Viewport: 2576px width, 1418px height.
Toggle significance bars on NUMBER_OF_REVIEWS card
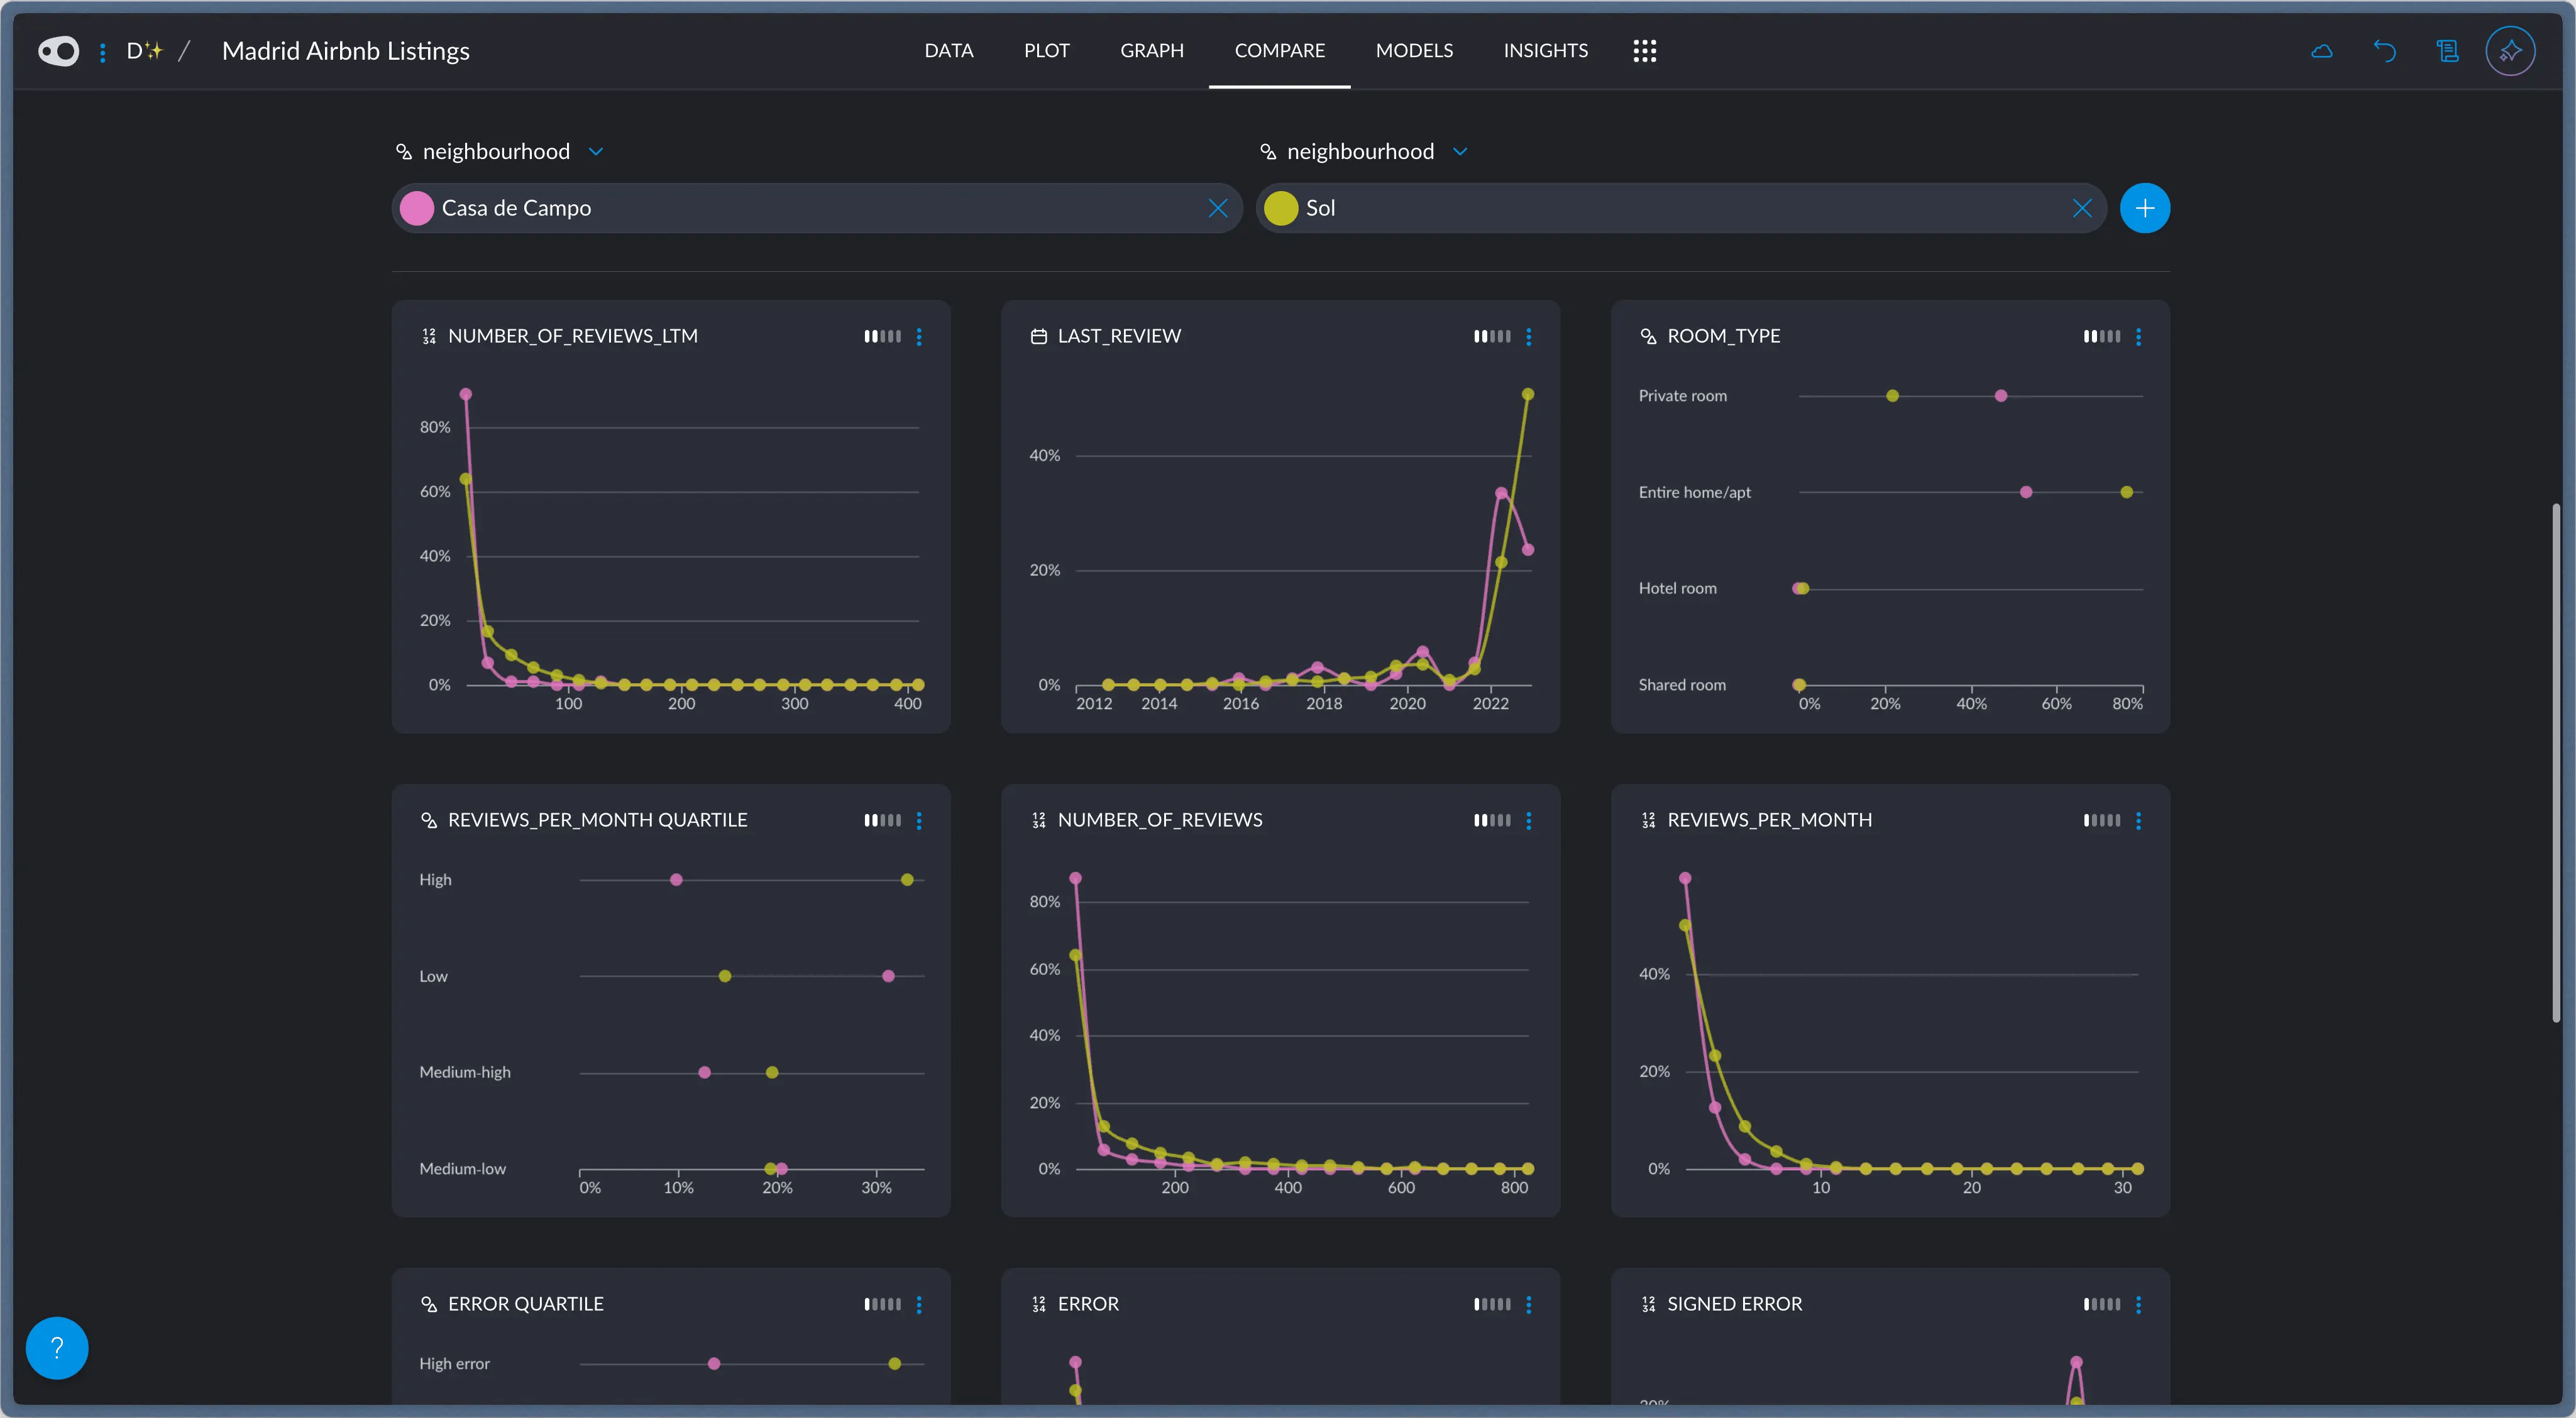(x=1492, y=821)
